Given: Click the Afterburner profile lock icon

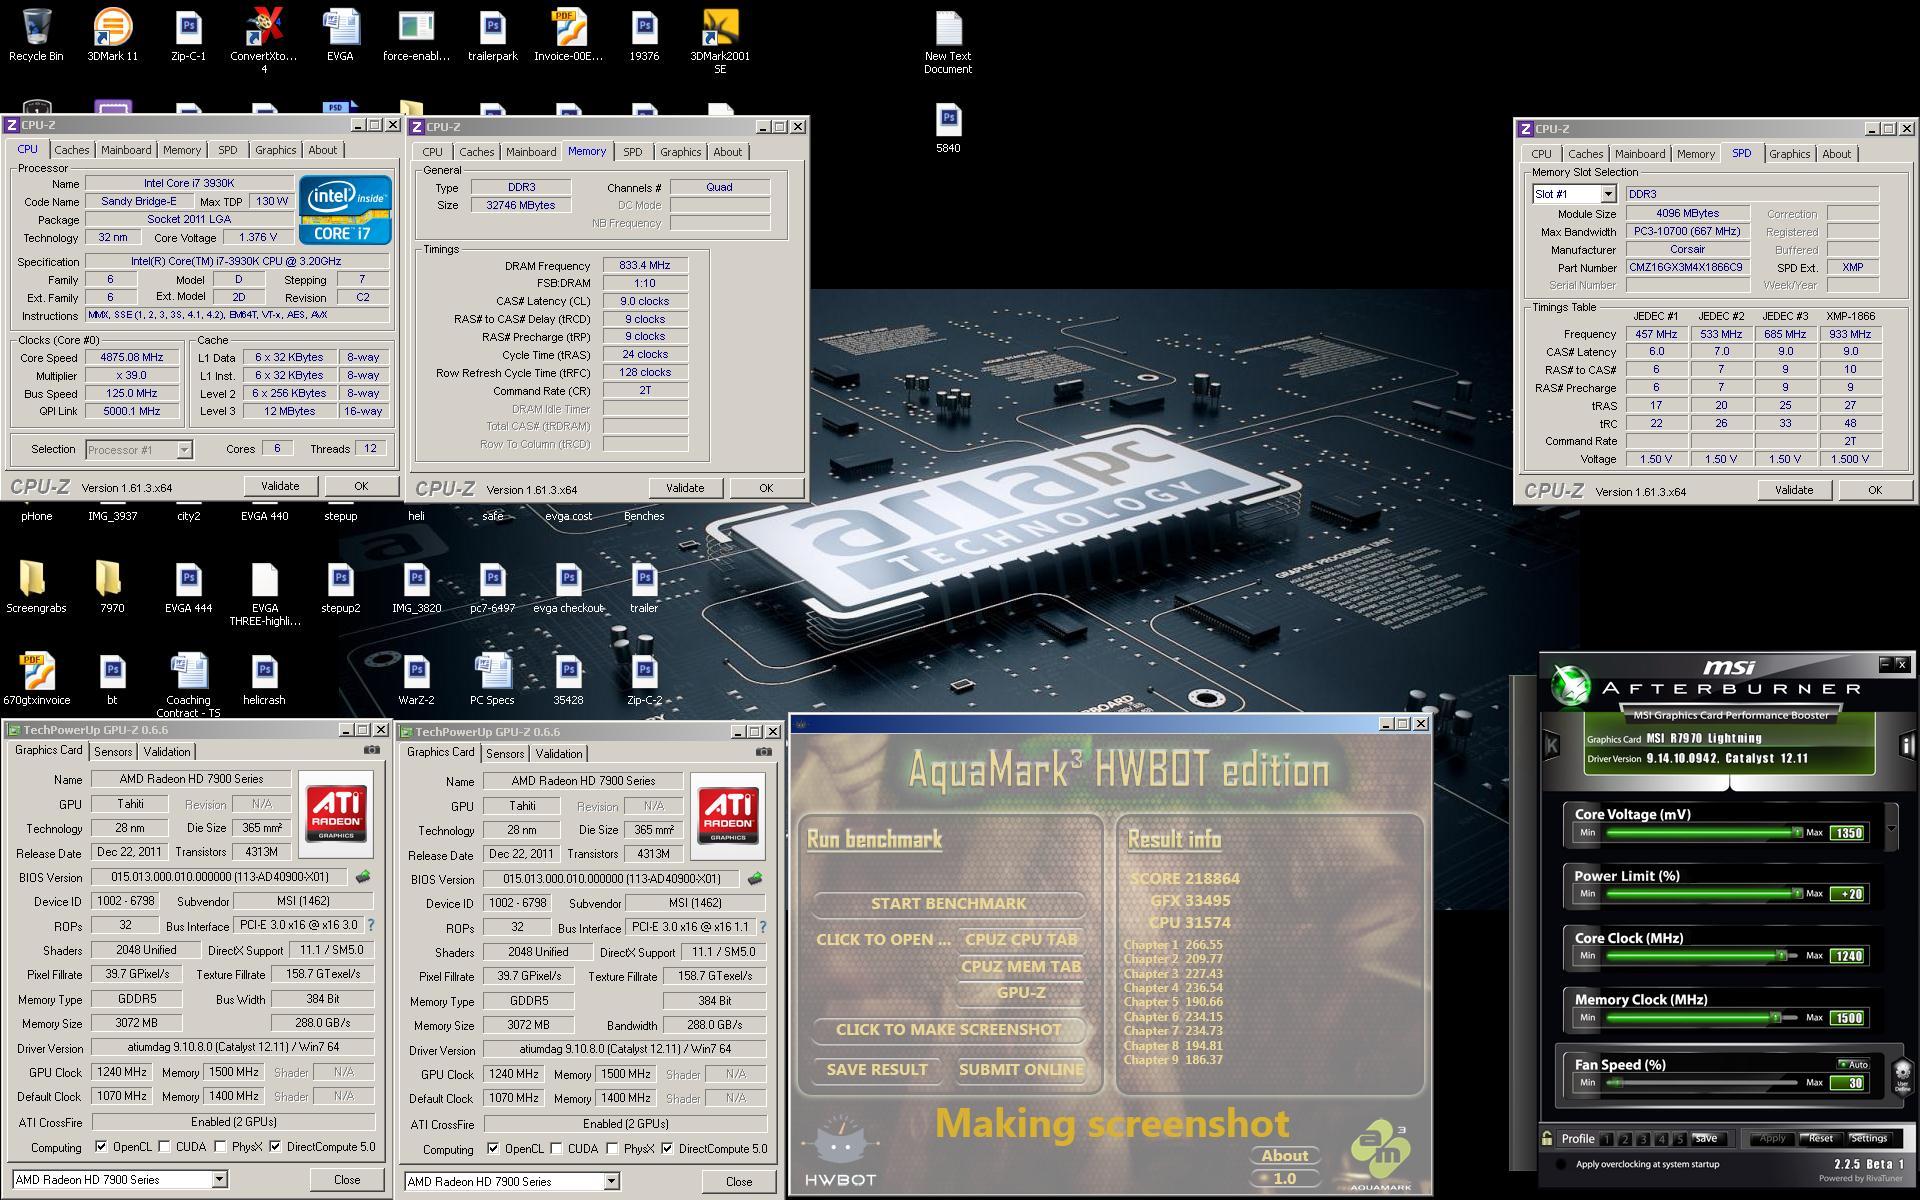Looking at the screenshot, I should [1548, 1138].
